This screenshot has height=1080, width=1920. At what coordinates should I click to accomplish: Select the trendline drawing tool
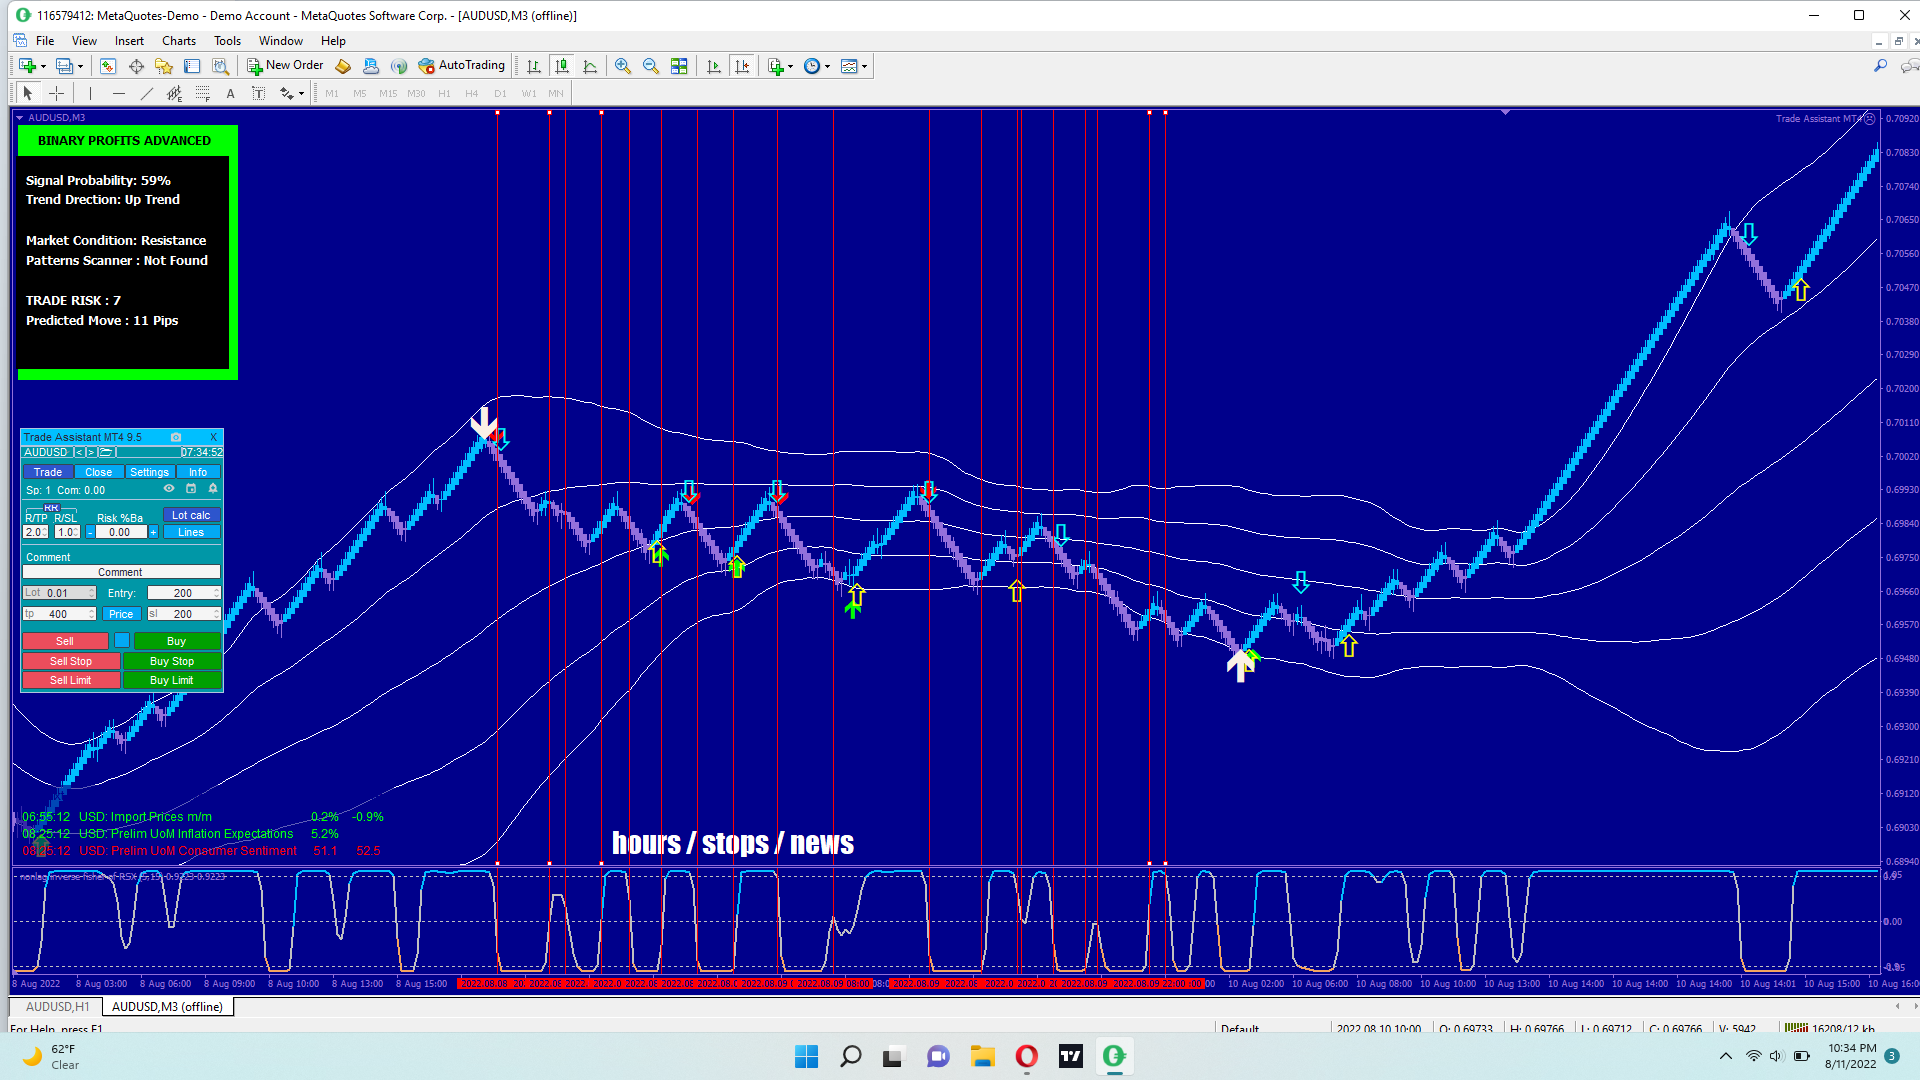point(147,93)
